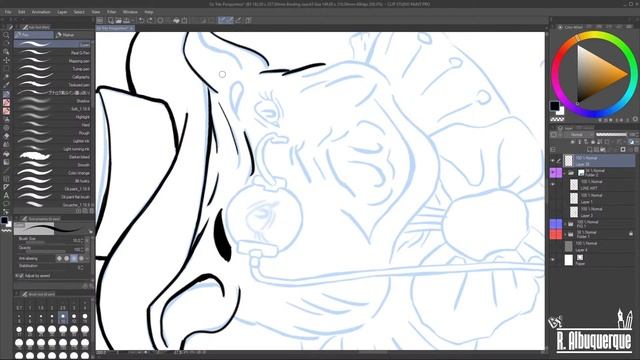Select the Airbrush tool
This screenshot has width=640, height=360.
pos(6,120)
